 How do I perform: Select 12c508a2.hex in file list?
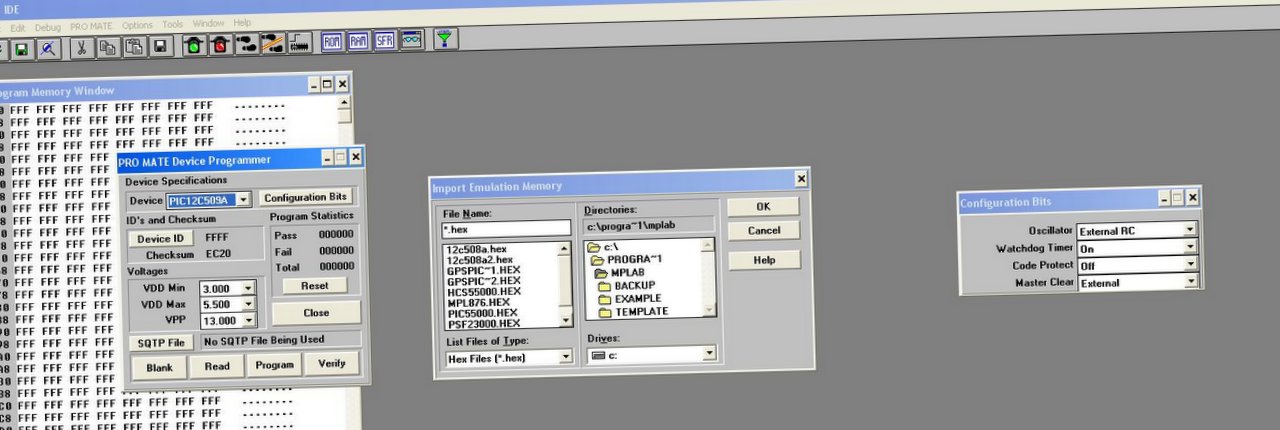tap(479, 260)
